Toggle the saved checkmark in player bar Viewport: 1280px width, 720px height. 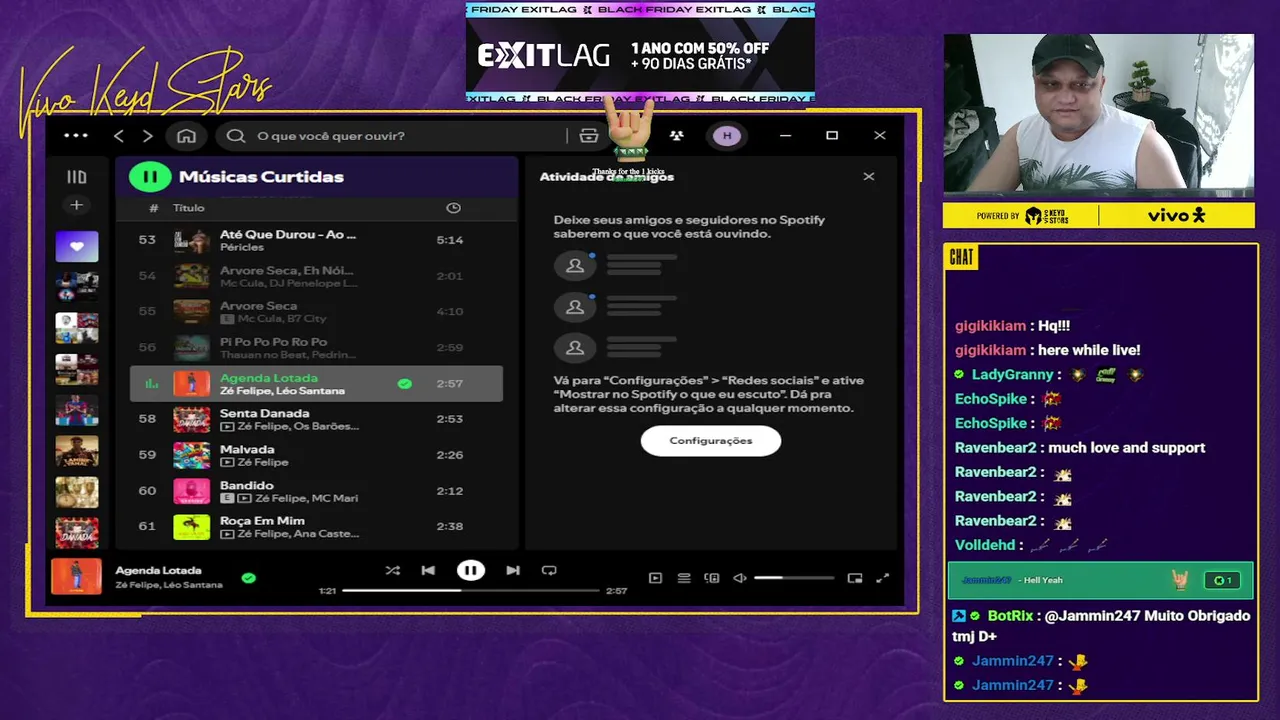coord(248,577)
